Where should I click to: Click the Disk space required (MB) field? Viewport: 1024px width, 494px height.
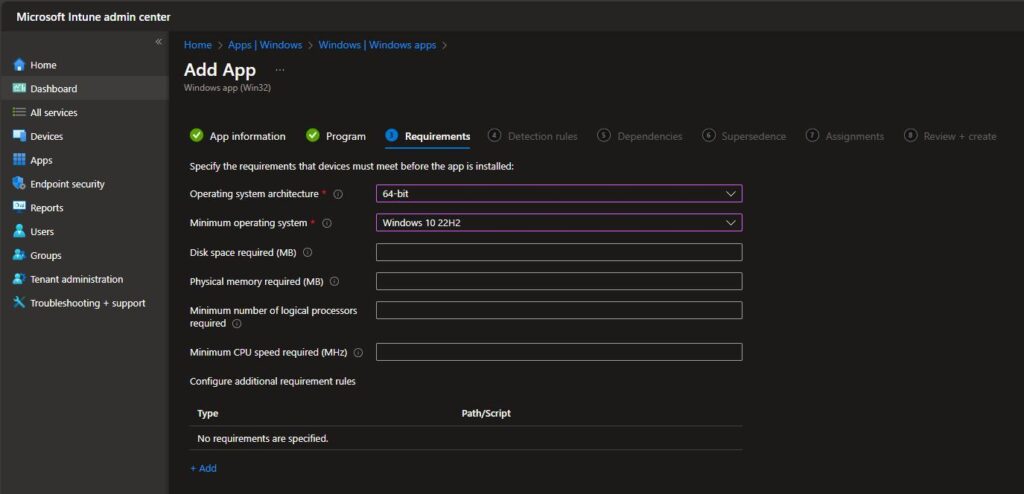click(x=559, y=252)
